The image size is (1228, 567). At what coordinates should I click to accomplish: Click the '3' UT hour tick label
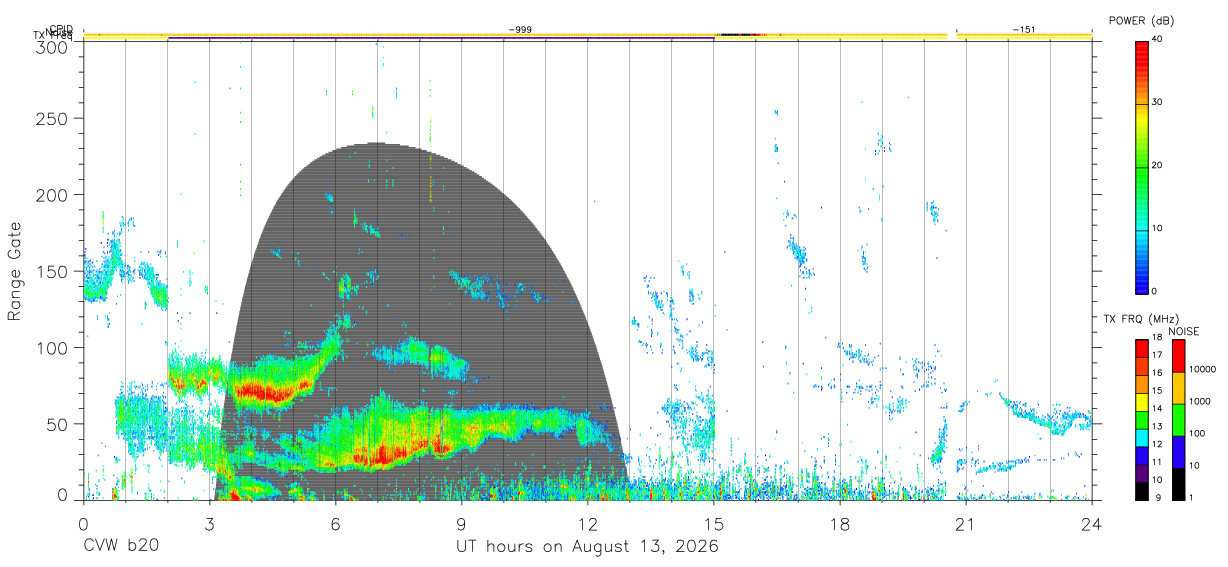(210, 523)
